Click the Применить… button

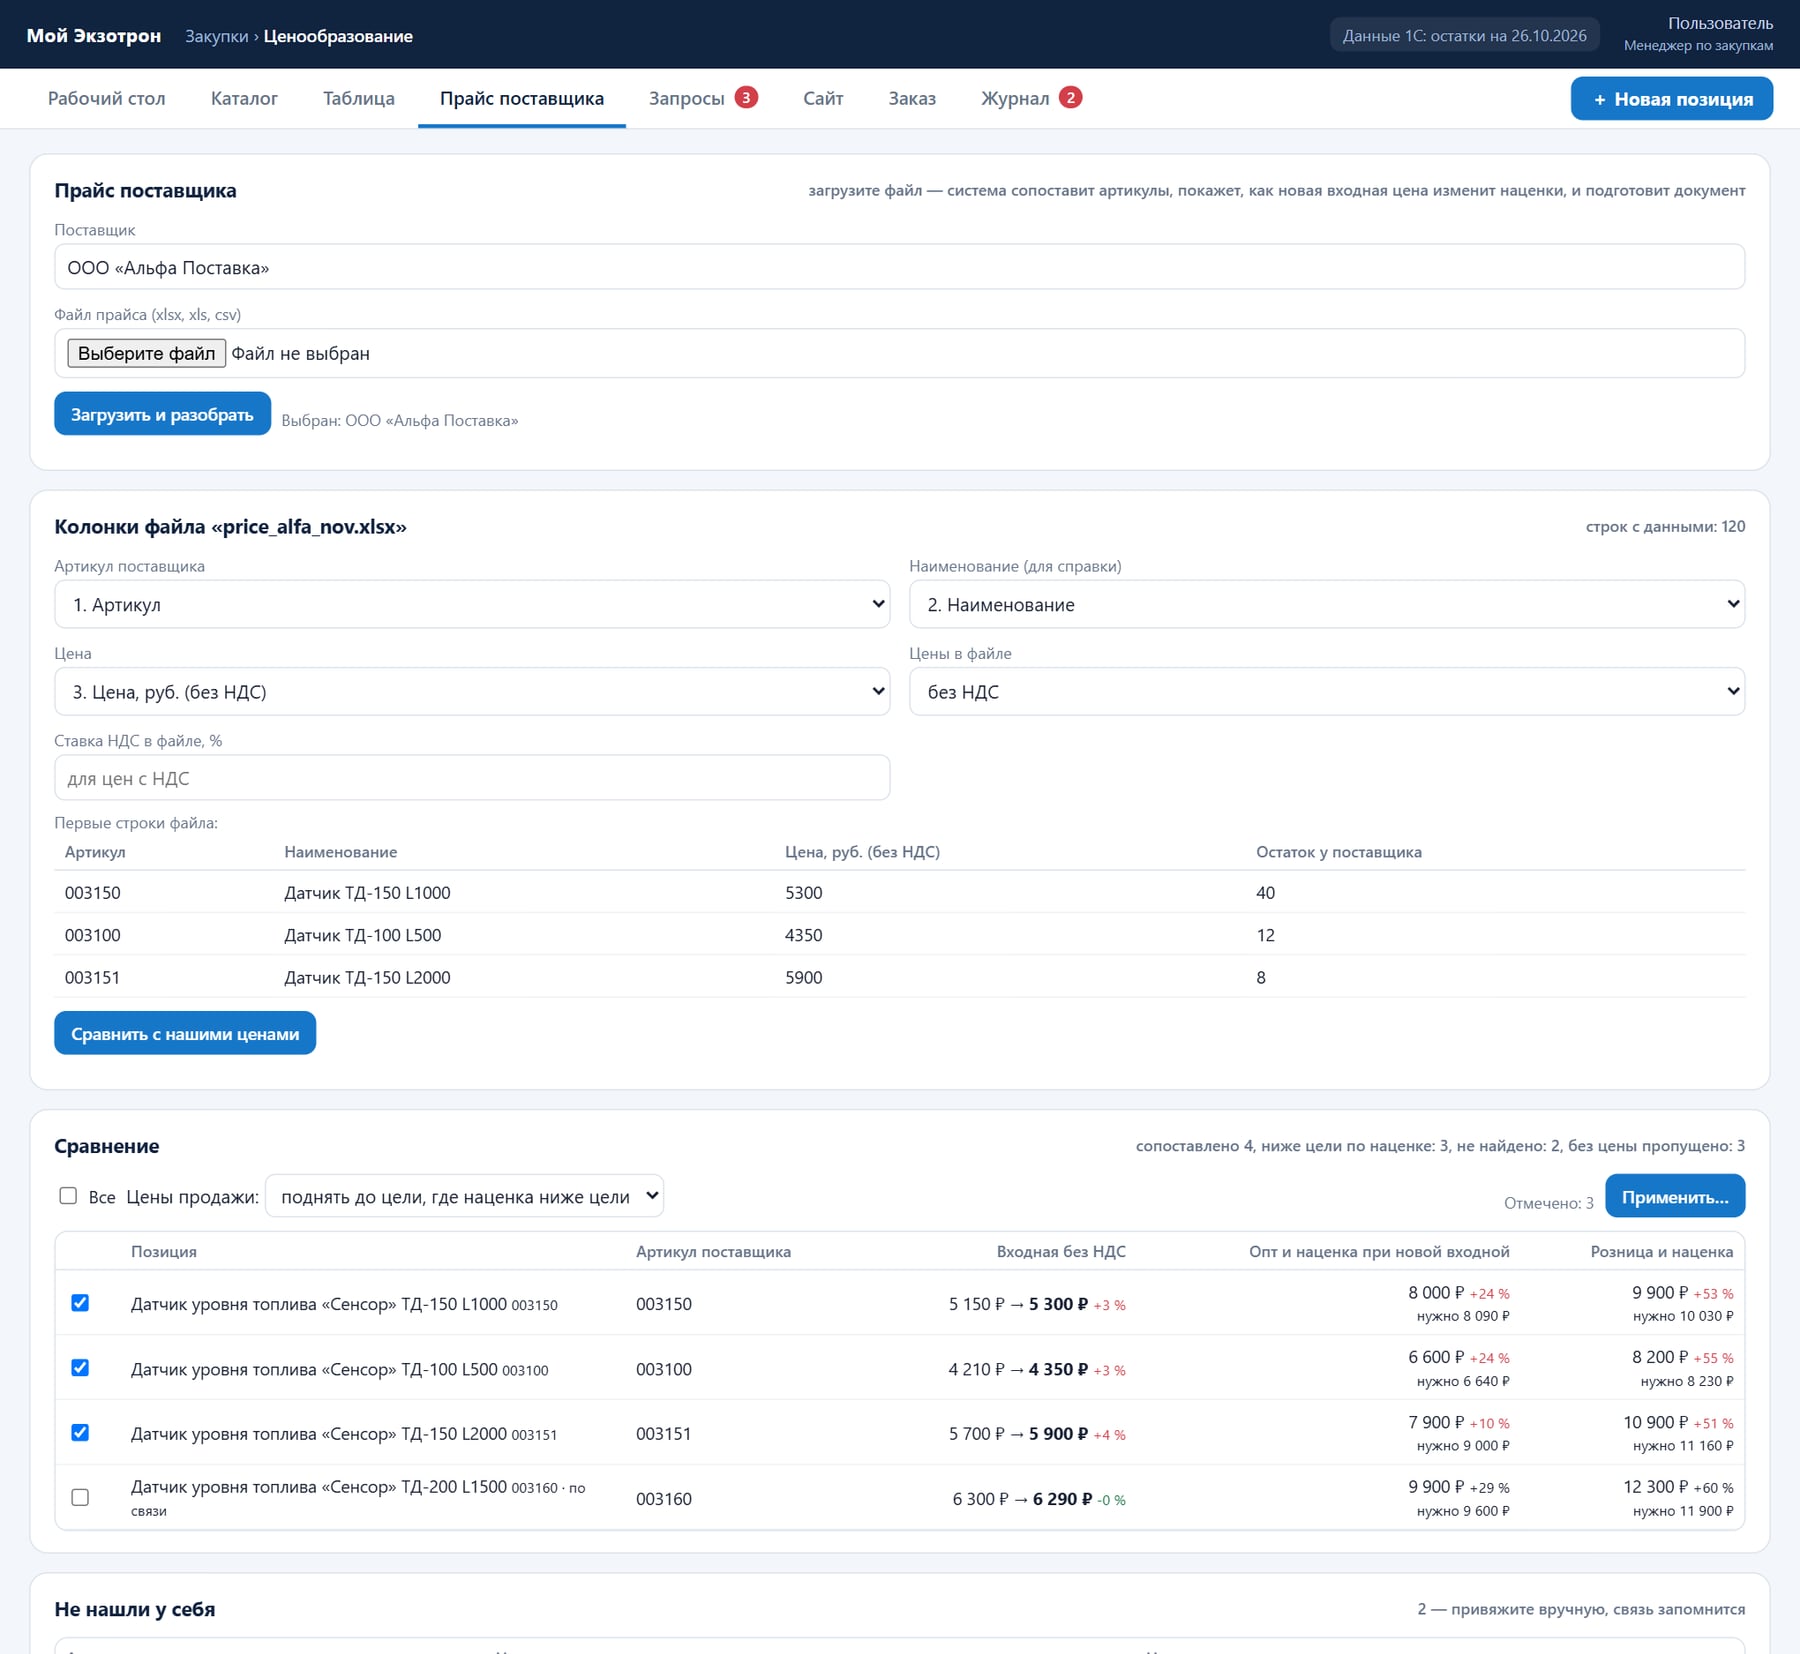pyautogui.click(x=1675, y=1196)
